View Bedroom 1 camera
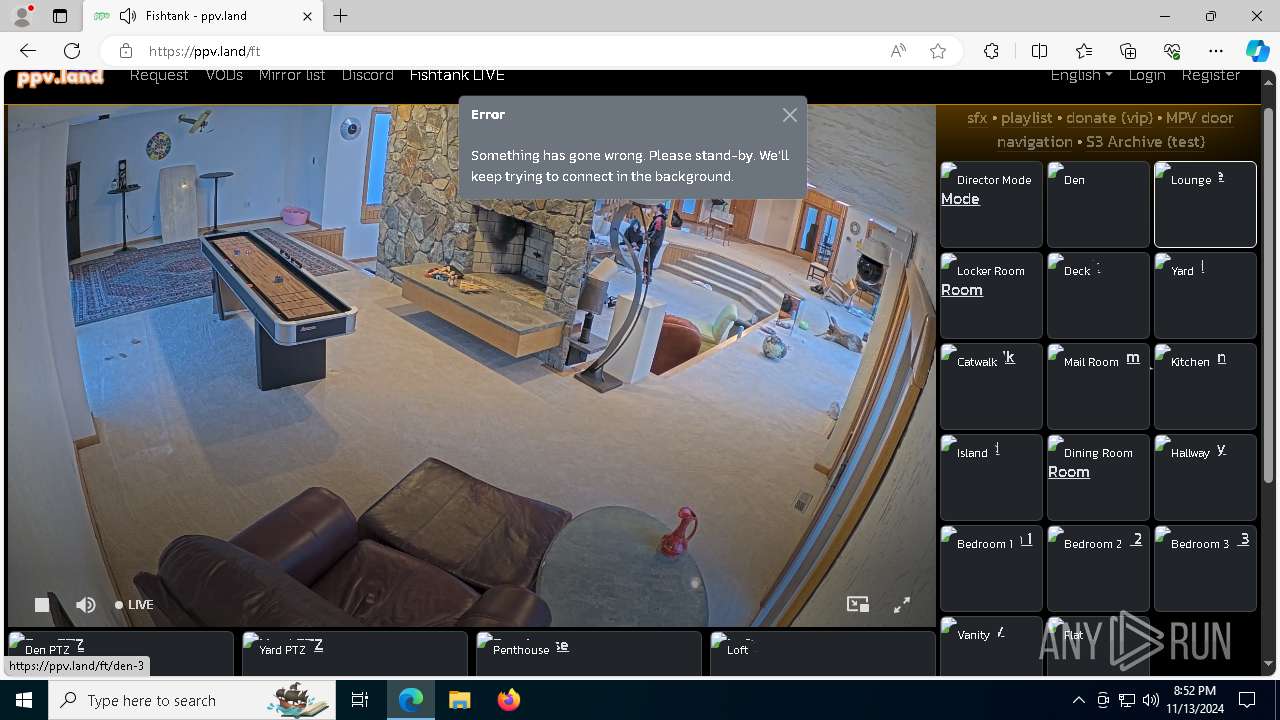This screenshot has height=720, width=1280. click(991, 568)
